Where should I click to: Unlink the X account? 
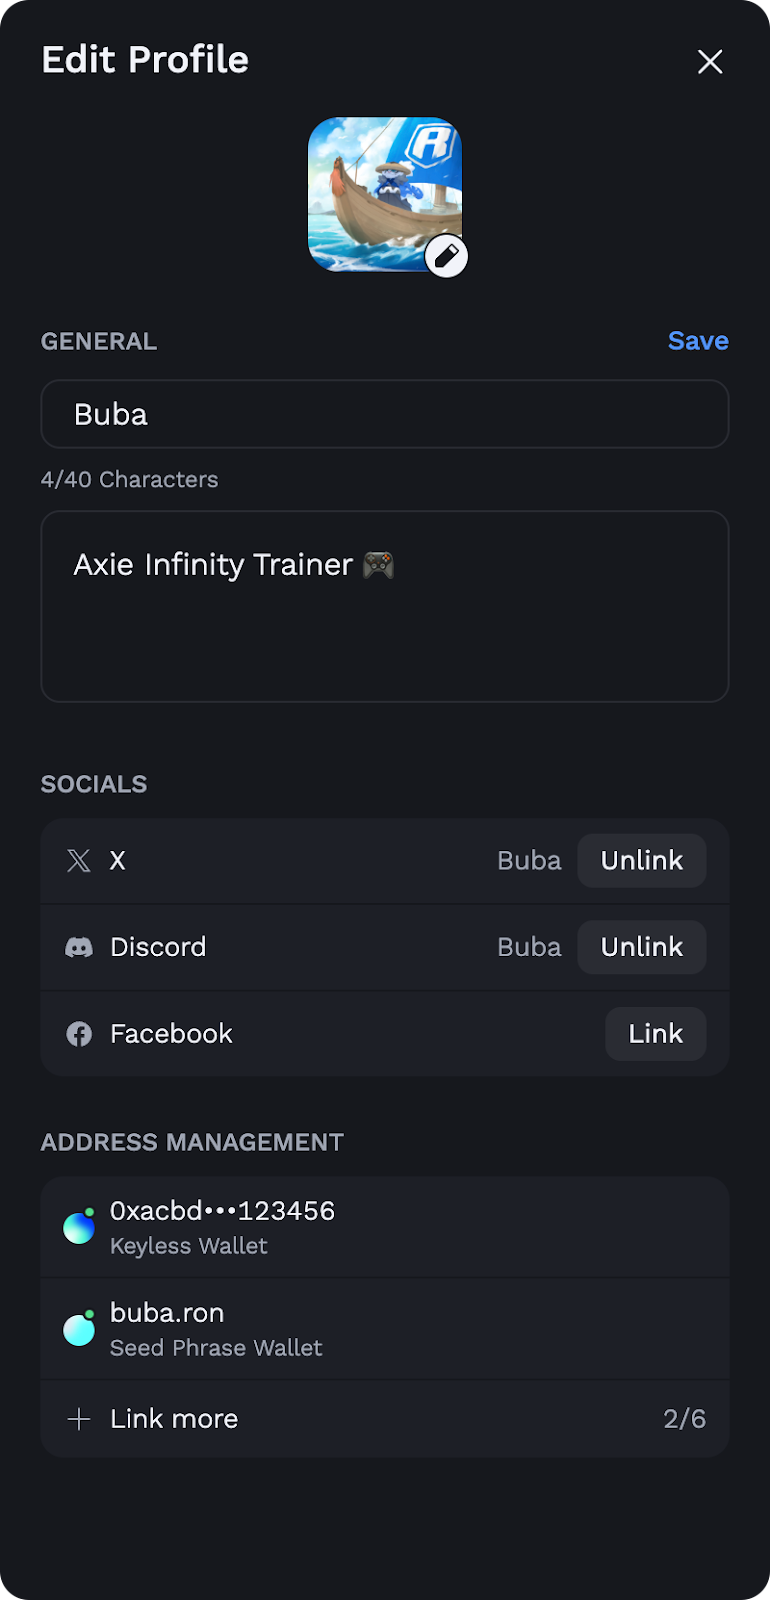[x=642, y=861]
